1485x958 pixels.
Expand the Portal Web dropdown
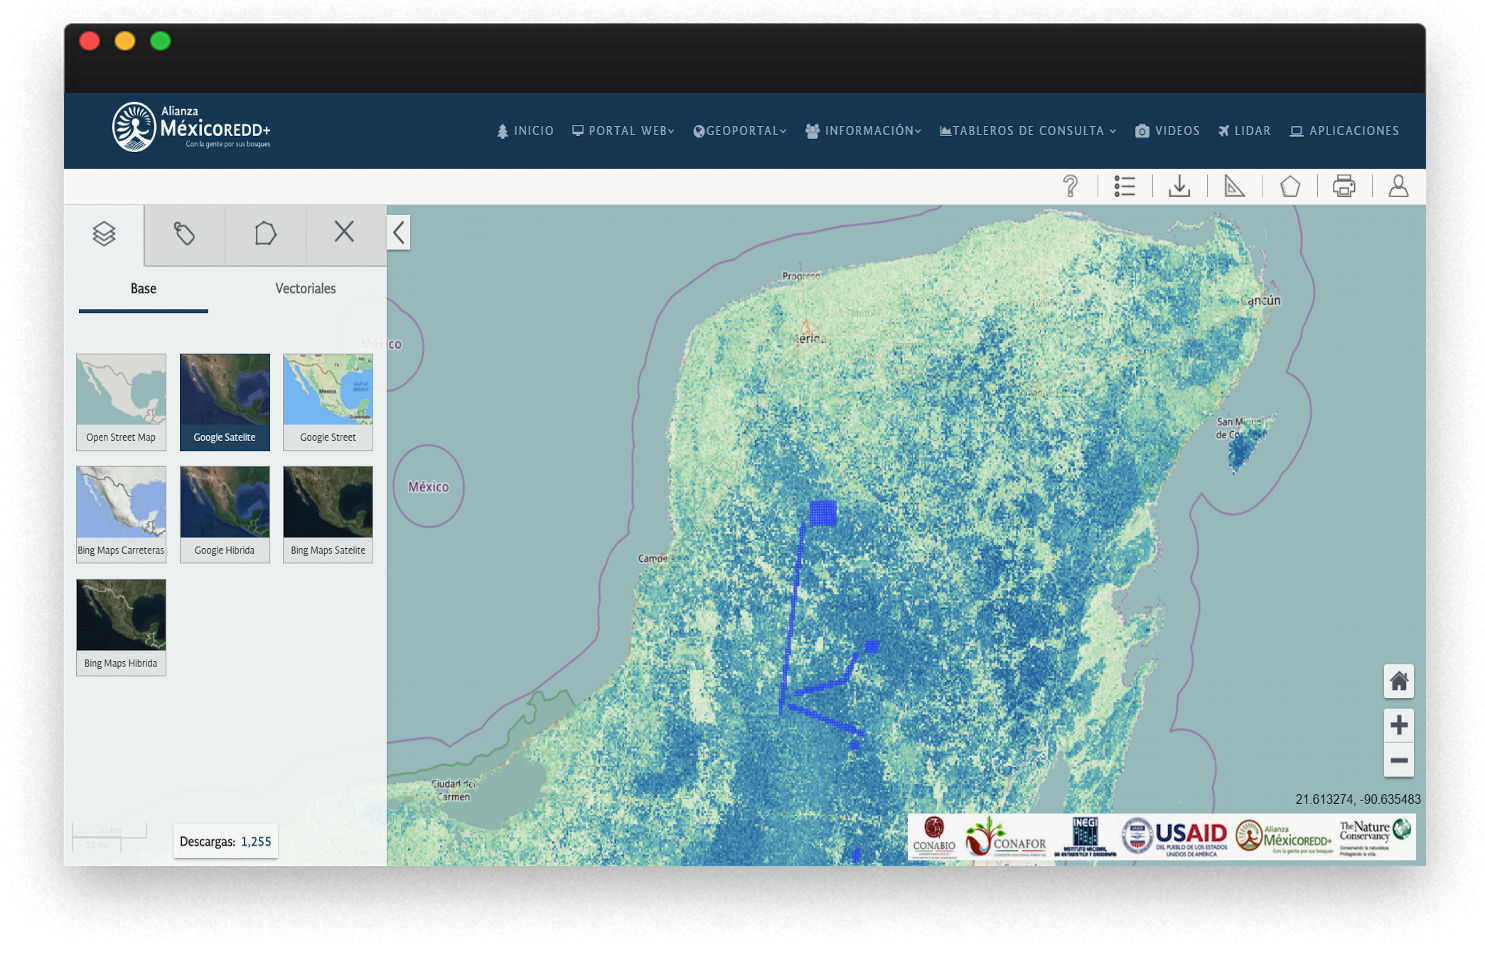(623, 131)
